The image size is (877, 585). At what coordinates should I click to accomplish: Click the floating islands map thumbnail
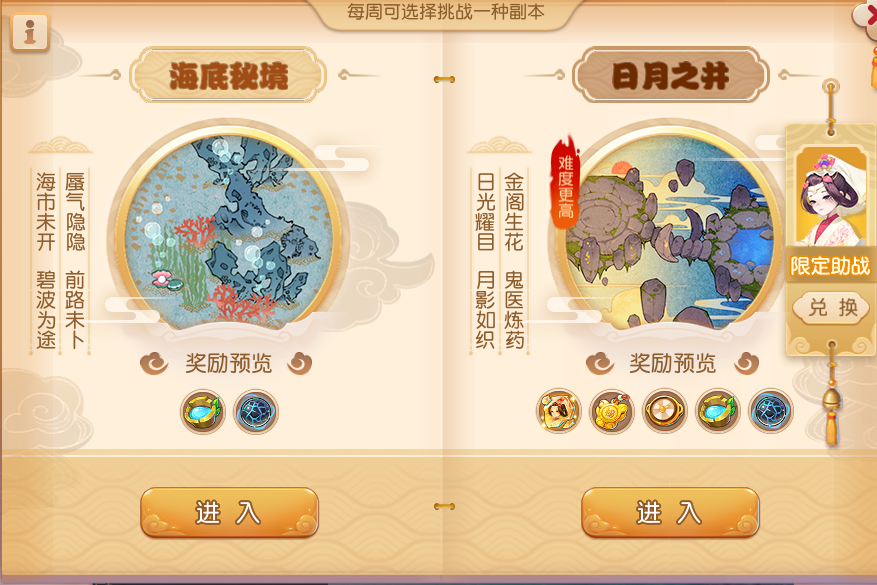pos(669,230)
